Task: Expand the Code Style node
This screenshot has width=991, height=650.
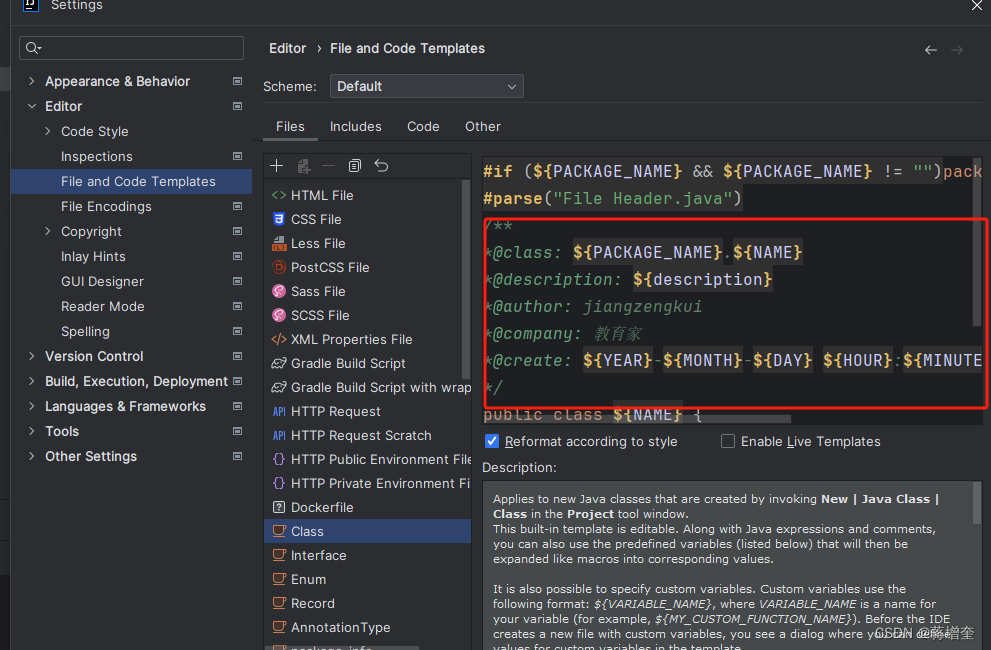Action: (47, 132)
